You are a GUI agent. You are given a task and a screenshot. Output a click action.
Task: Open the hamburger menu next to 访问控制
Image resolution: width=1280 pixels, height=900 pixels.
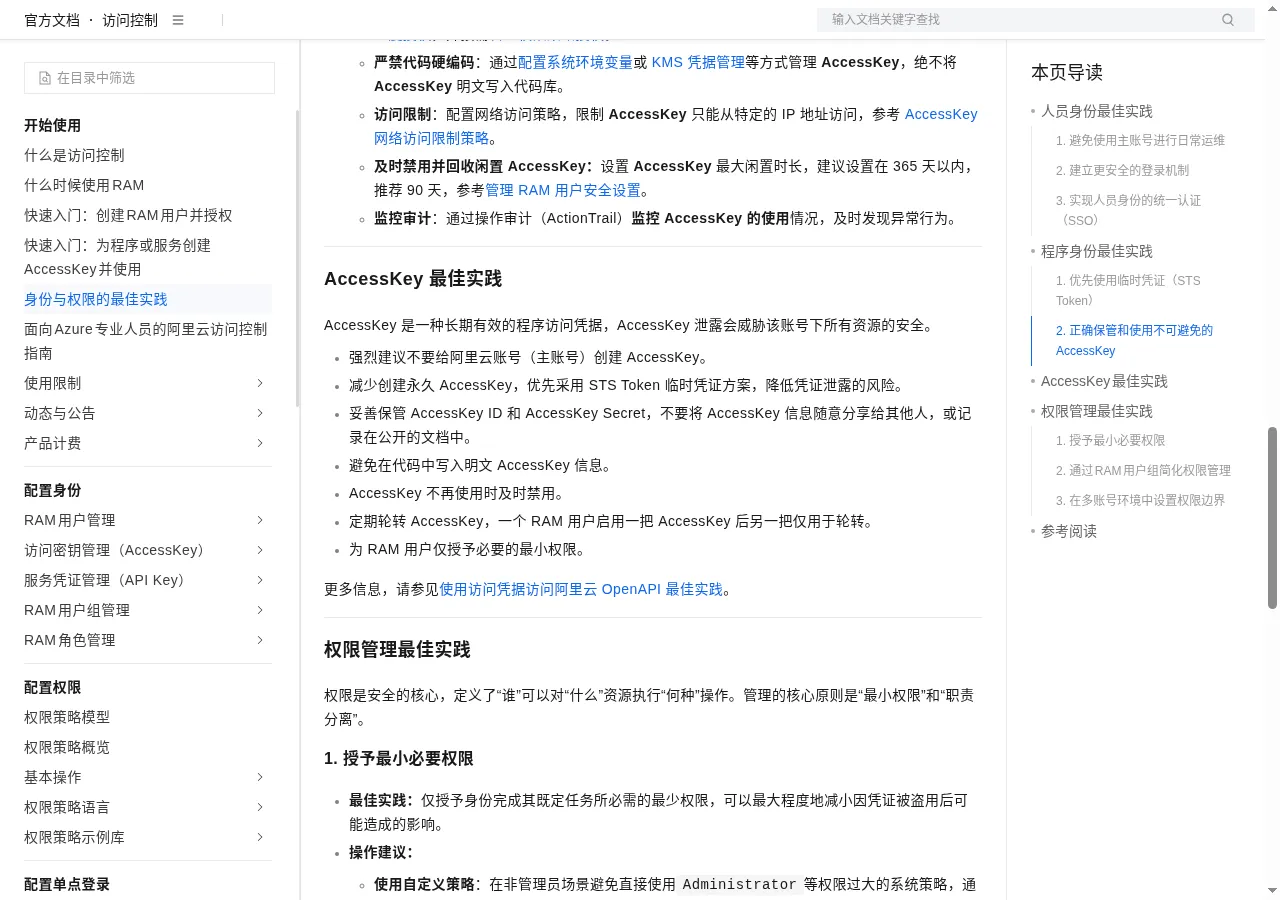[178, 20]
